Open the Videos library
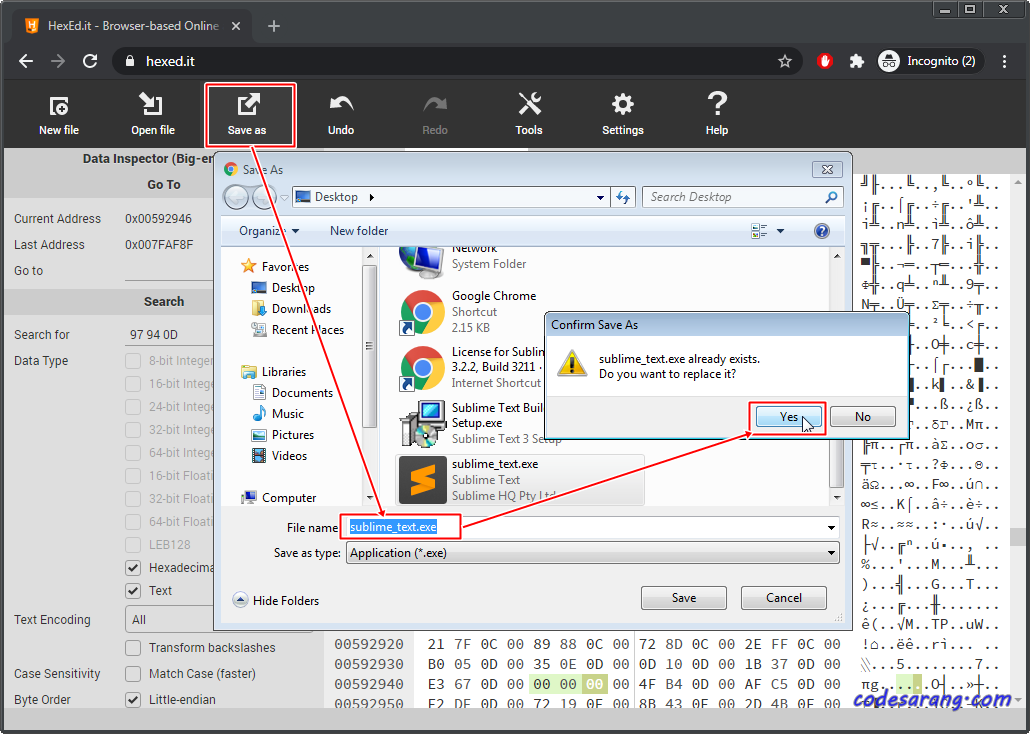The width and height of the screenshot is (1030, 734). [x=280, y=456]
